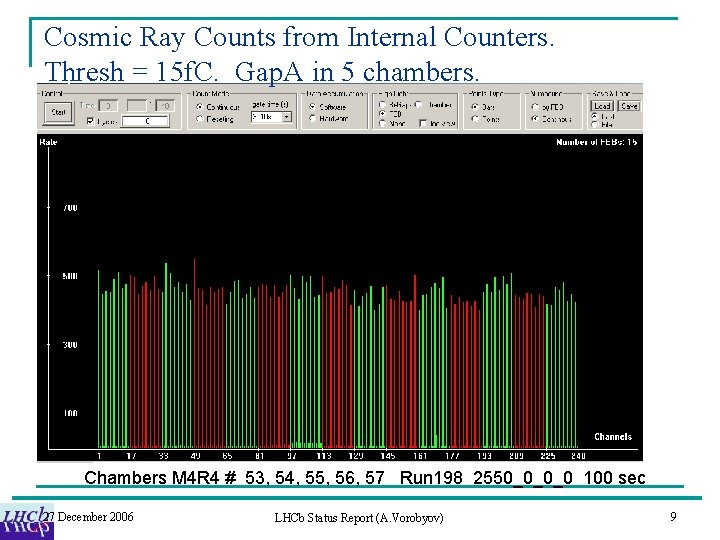The width and height of the screenshot is (720, 540).
Task: Open the gate time dropdown
Action: click(287, 117)
